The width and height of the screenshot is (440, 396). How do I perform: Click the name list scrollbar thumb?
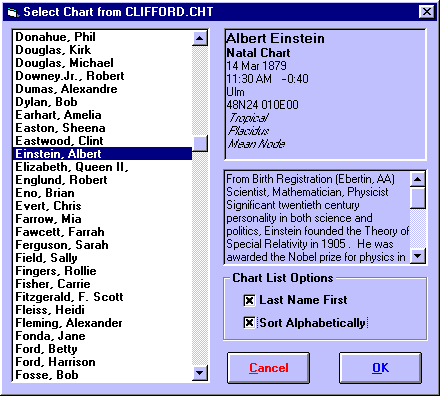pos(200,143)
